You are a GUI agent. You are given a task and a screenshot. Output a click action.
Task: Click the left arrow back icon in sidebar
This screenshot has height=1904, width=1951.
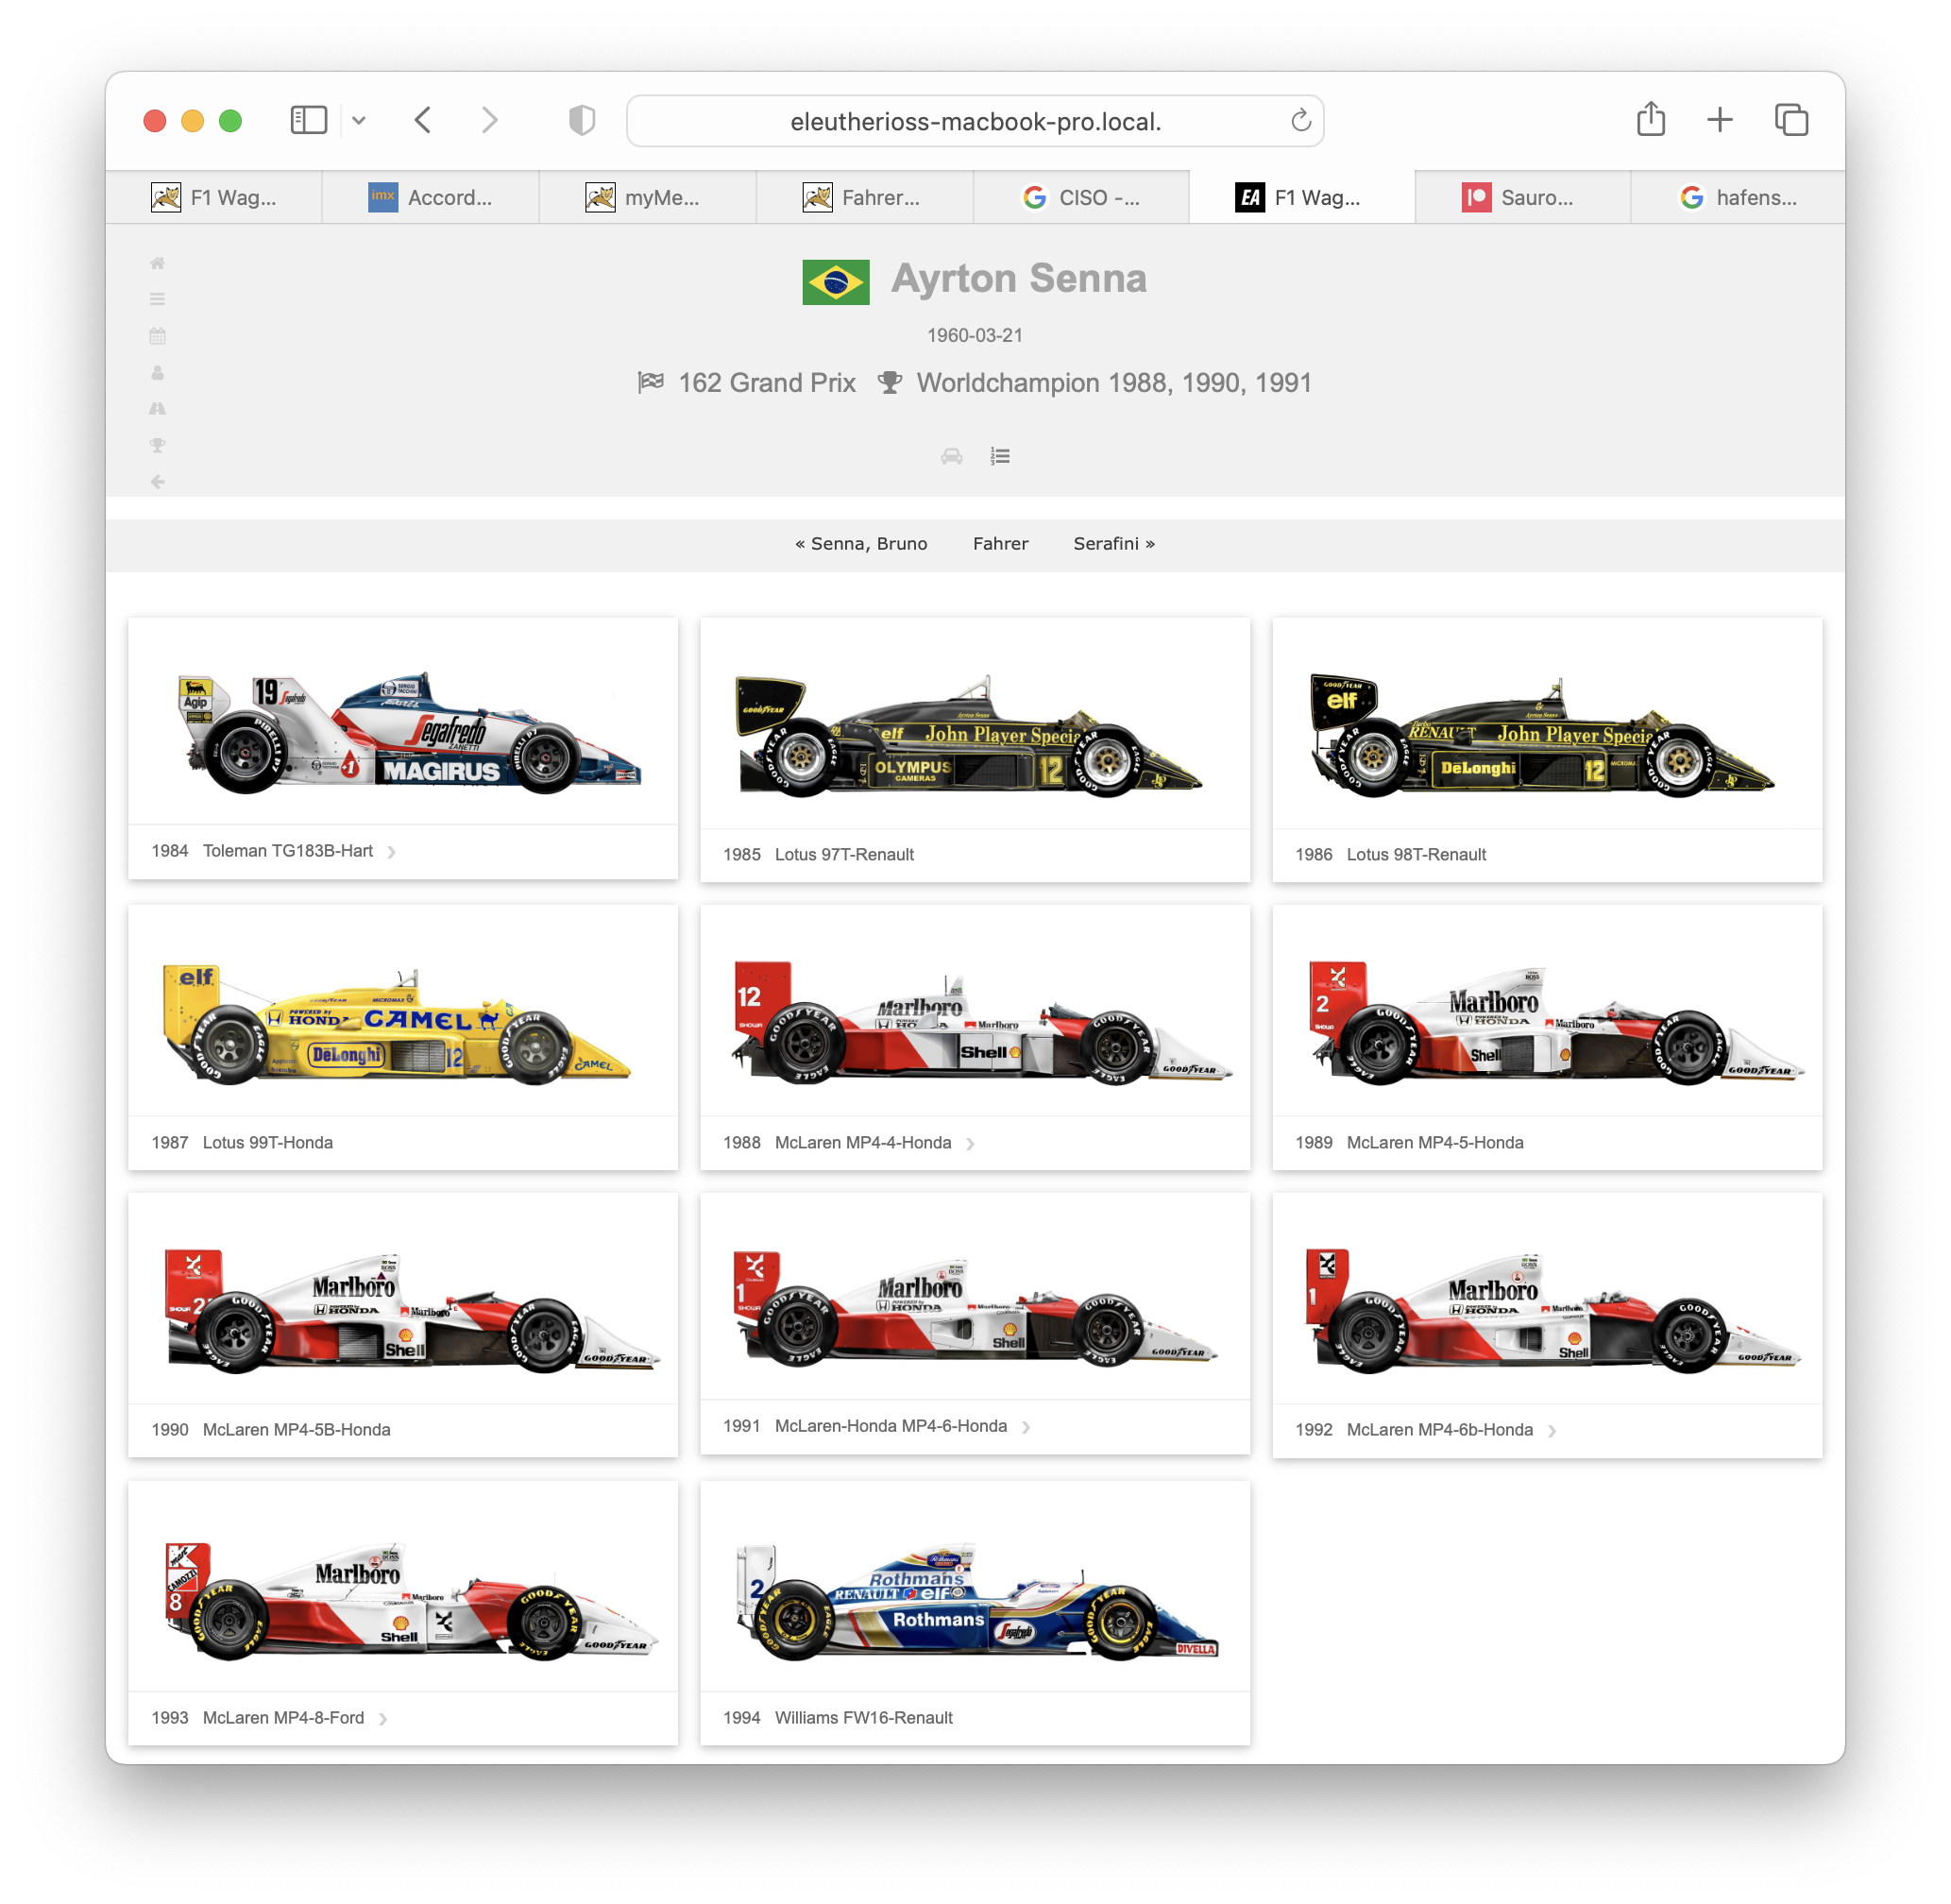click(x=157, y=482)
